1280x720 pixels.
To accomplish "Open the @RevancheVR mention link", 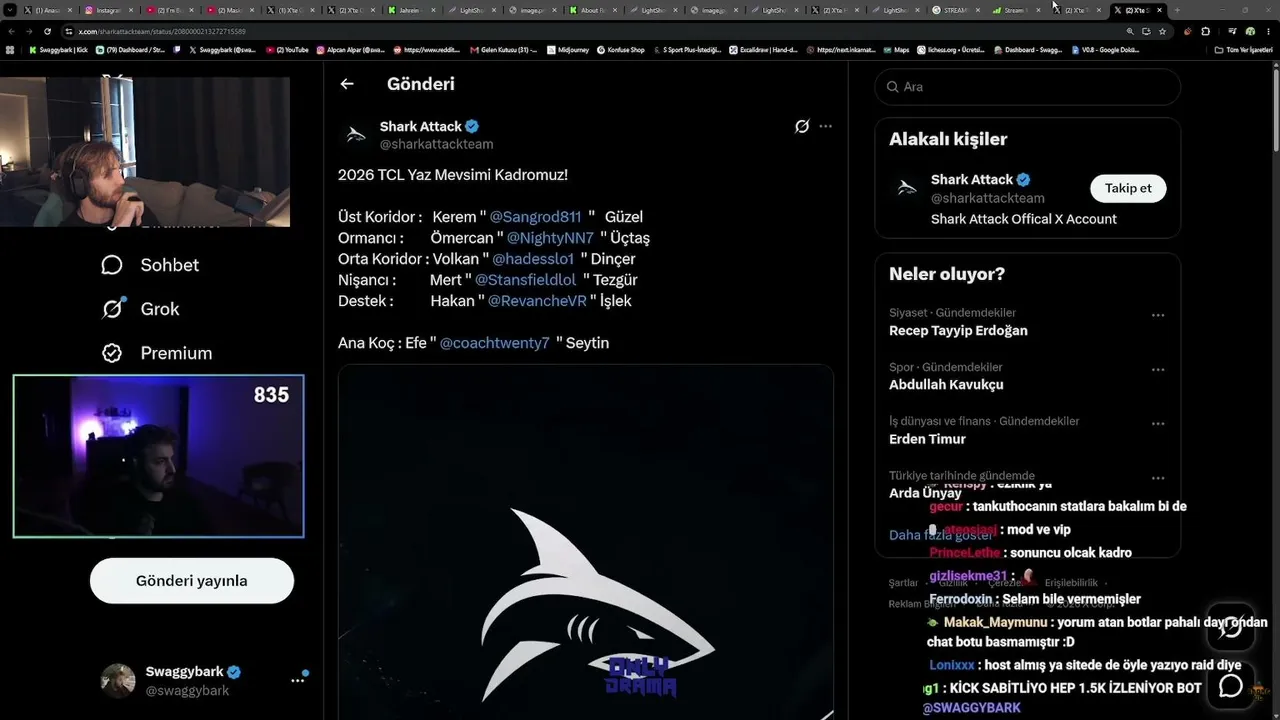I will [537, 301].
